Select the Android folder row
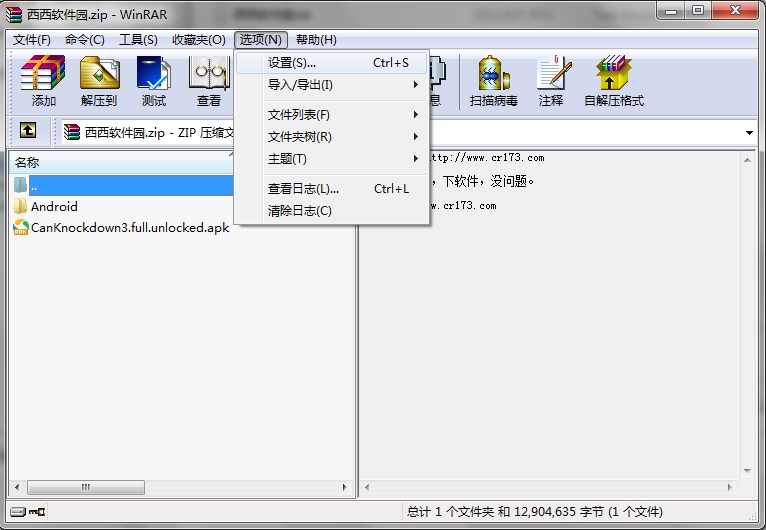Screen dimensions: 766x530 pyautogui.click(x=45, y=206)
